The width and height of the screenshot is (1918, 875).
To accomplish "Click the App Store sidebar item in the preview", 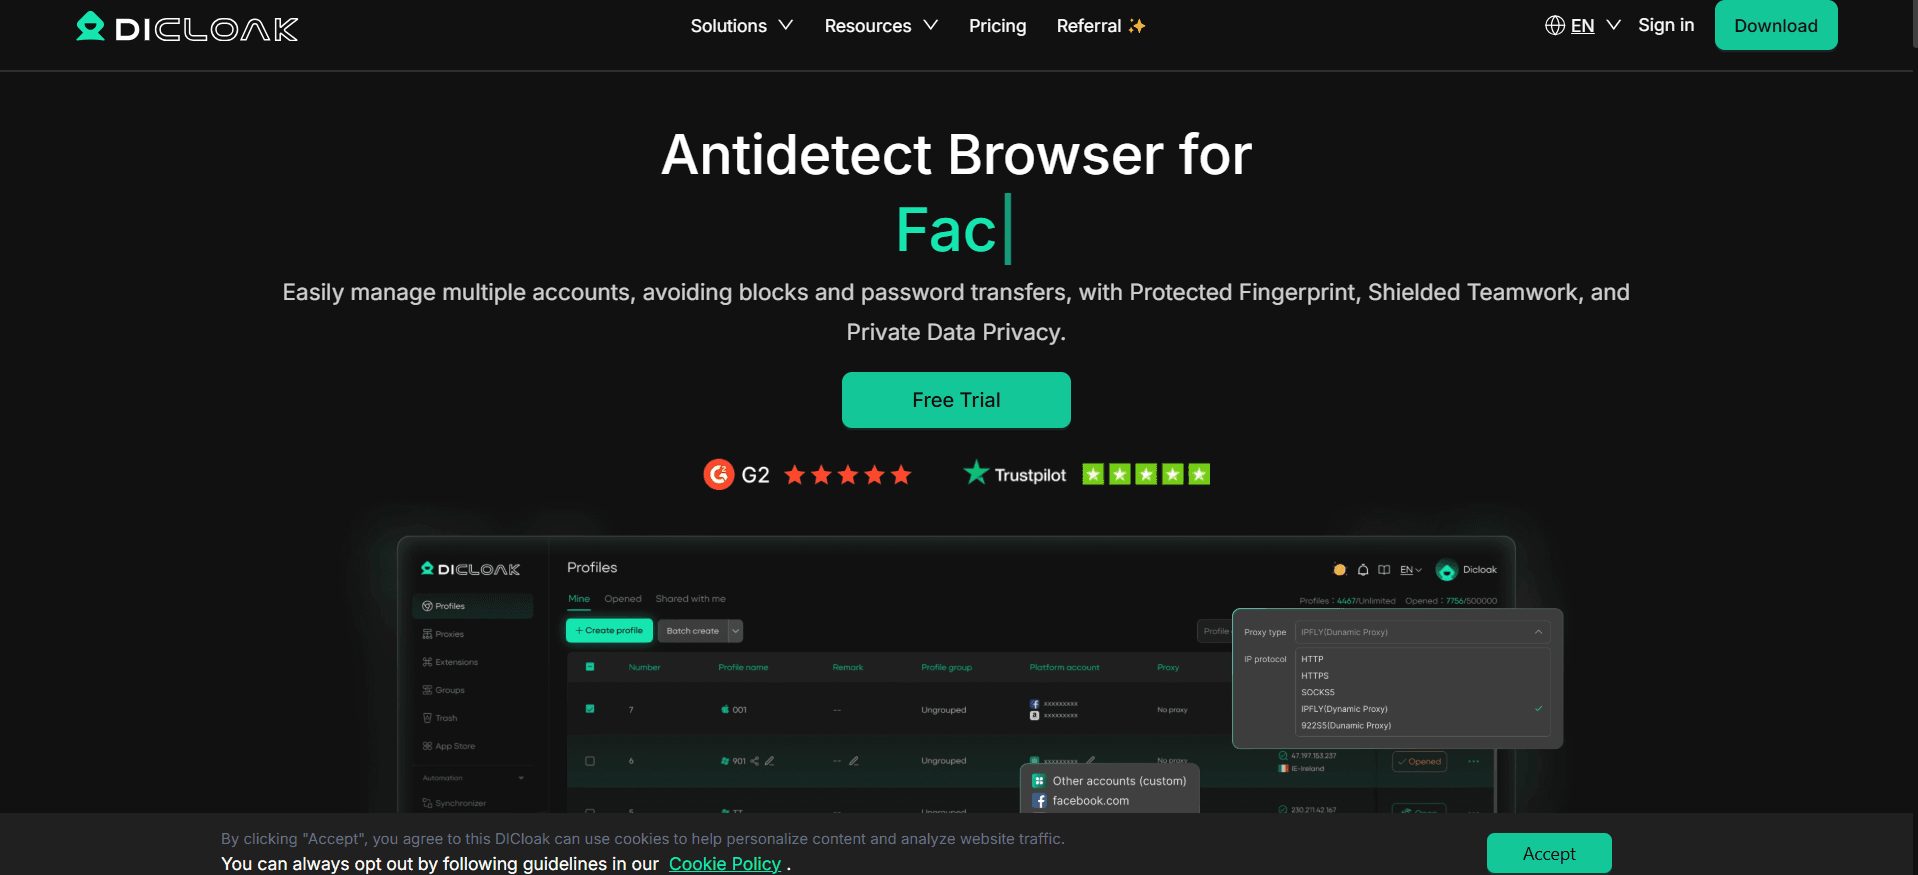I will pos(448,746).
